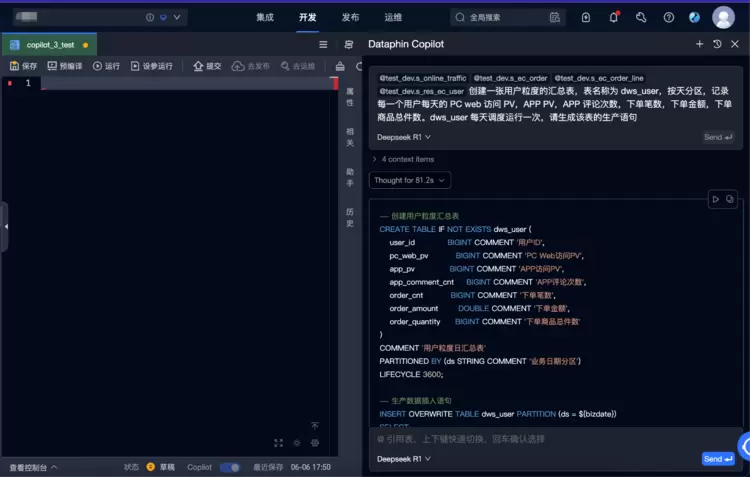Copy the generated SQL code block
The width and height of the screenshot is (750, 477).
tap(730, 199)
